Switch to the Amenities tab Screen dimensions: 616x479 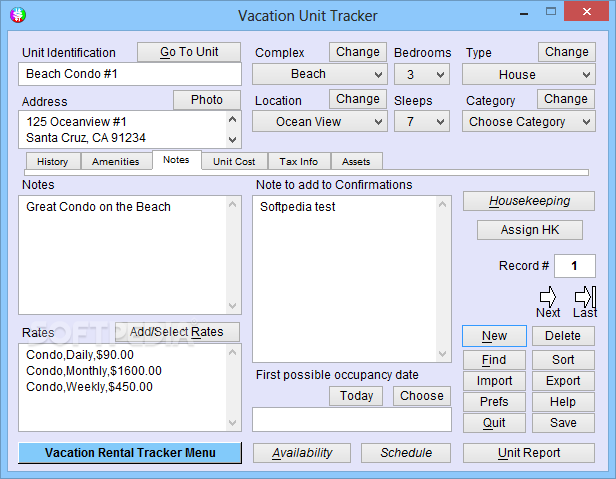pyautogui.click(x=116, y=162)
